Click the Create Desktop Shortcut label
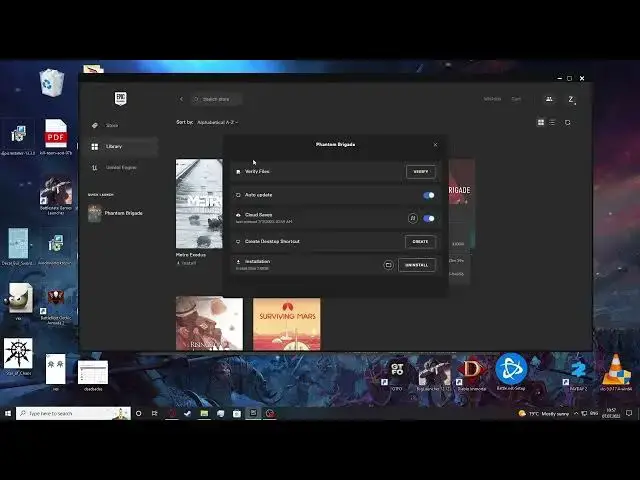Screen dimensions: 640x480 click(272, 241)
